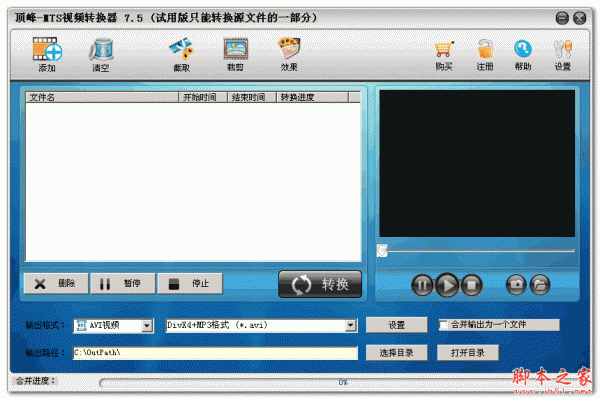Click the 结束时间 column header
This screenshot has height=399, width=600.
click(252, 97)
